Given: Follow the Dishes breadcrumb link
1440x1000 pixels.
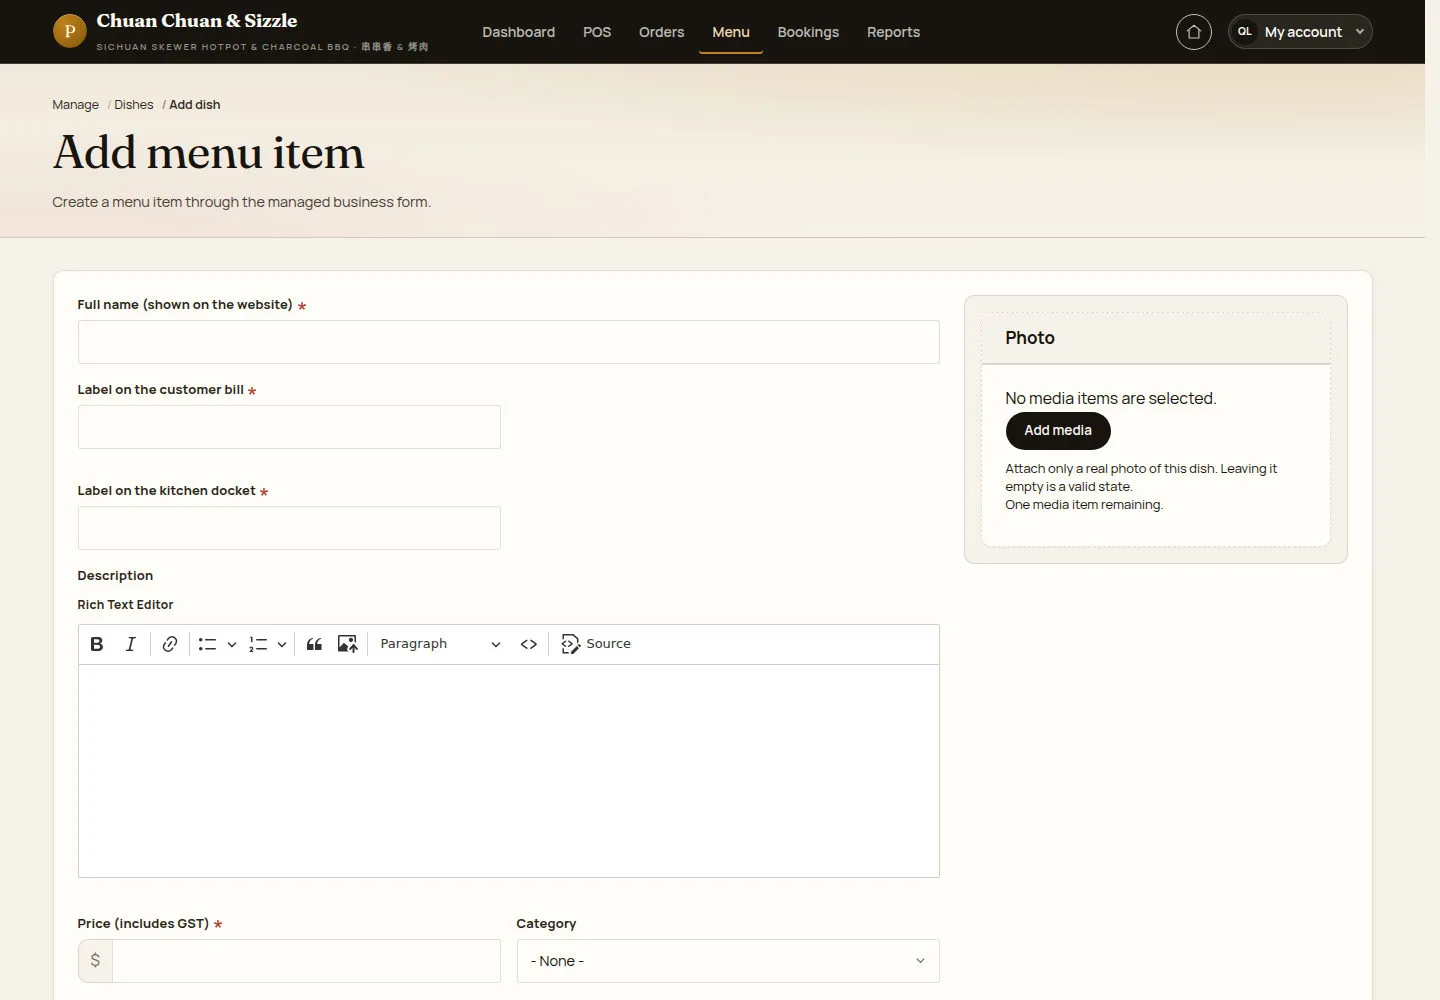Looking at the screenshot, I should (134, 105).
